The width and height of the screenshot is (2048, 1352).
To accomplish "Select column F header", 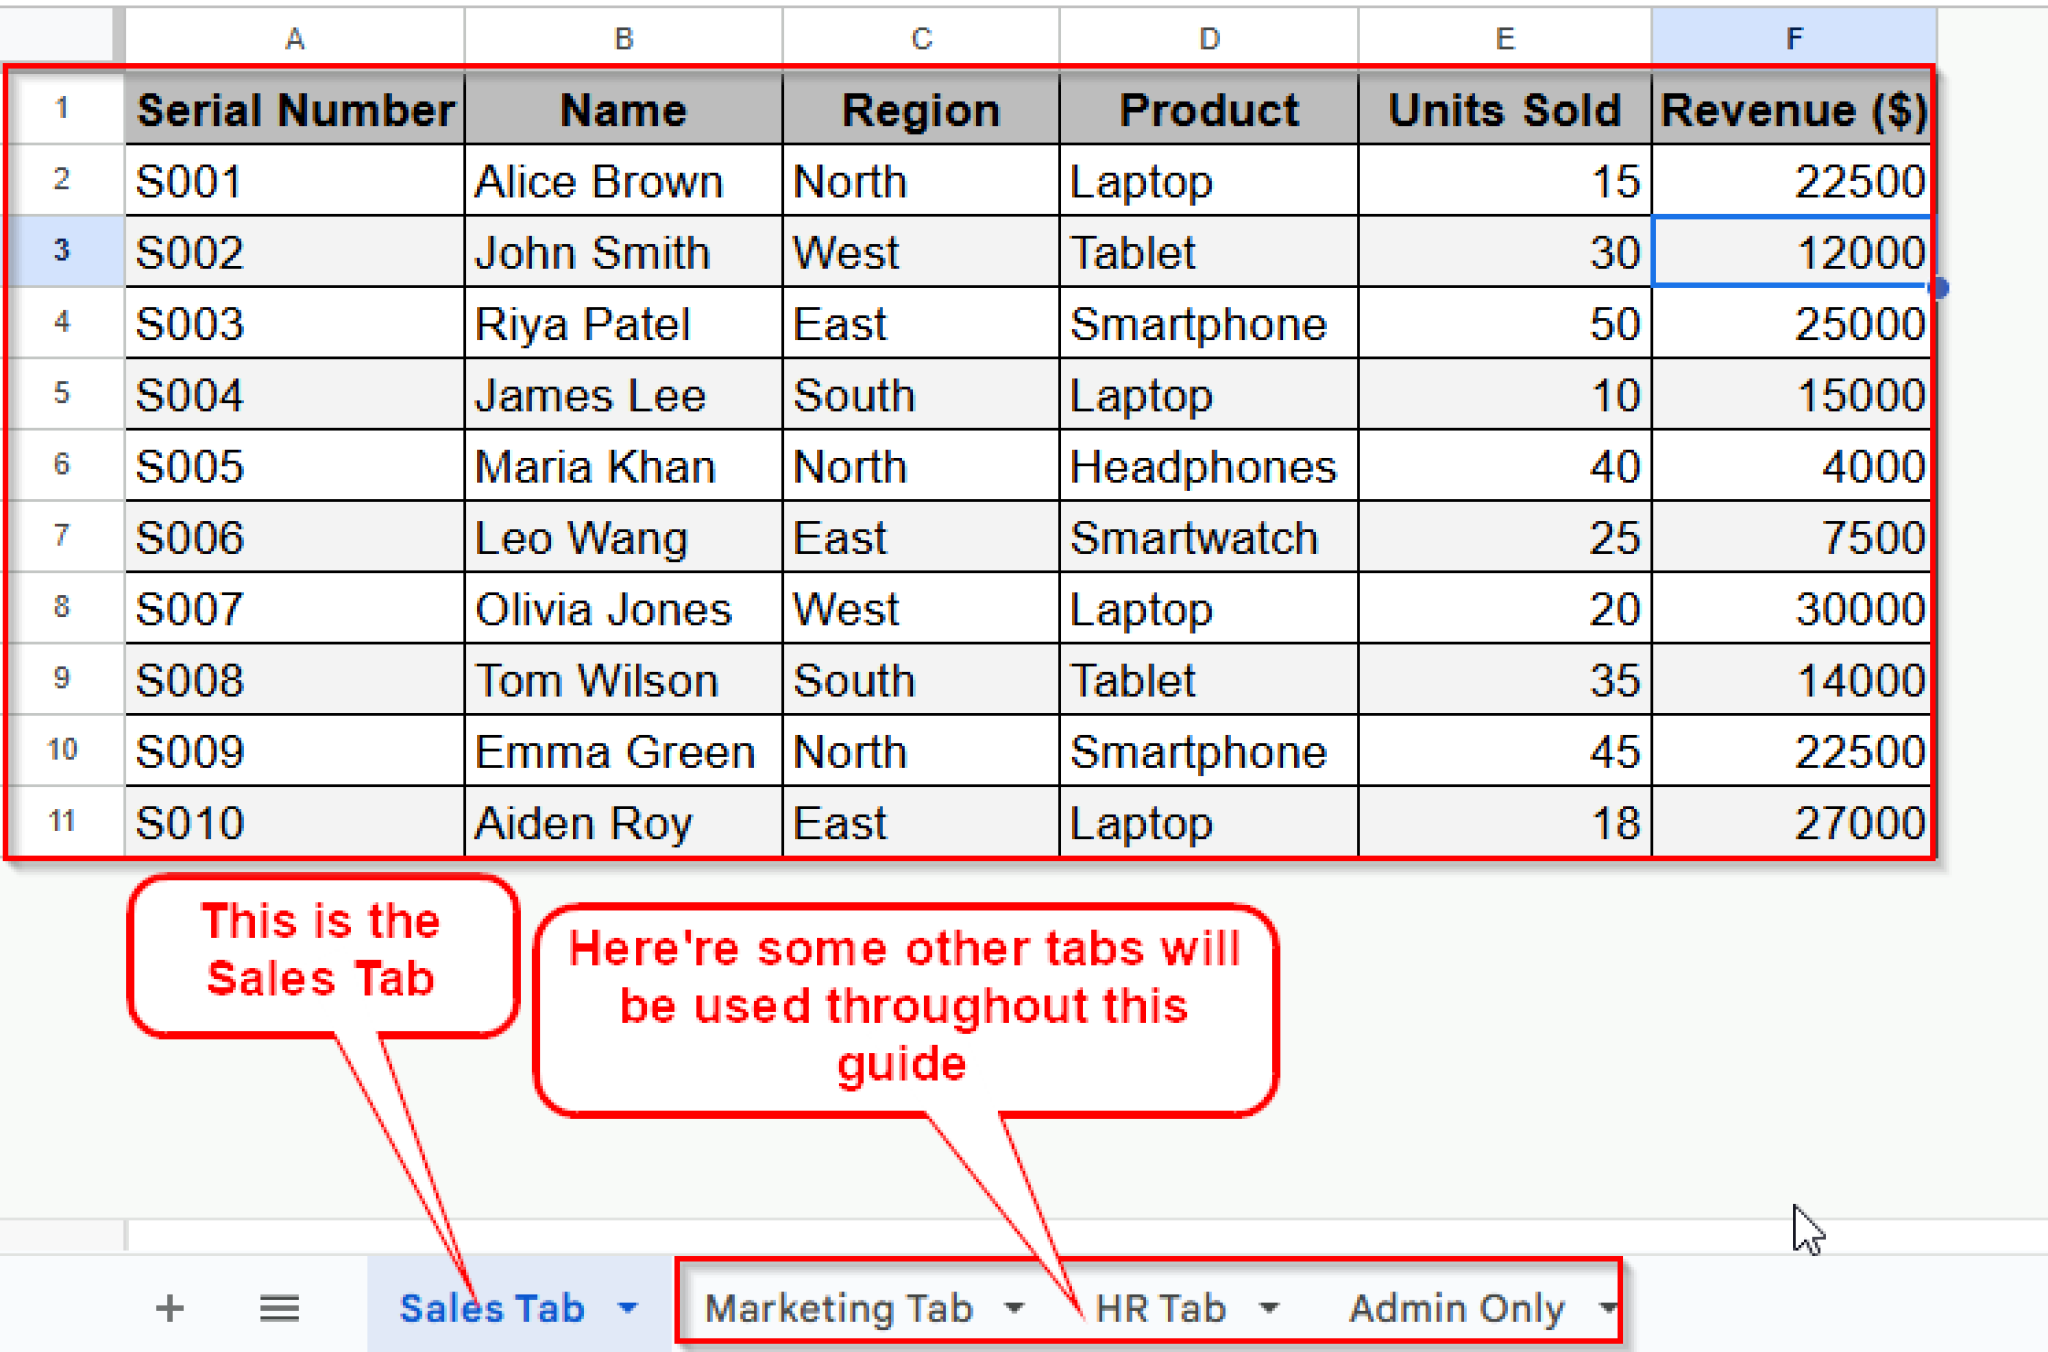I will pyautogui.click(x=1794, y=38).
